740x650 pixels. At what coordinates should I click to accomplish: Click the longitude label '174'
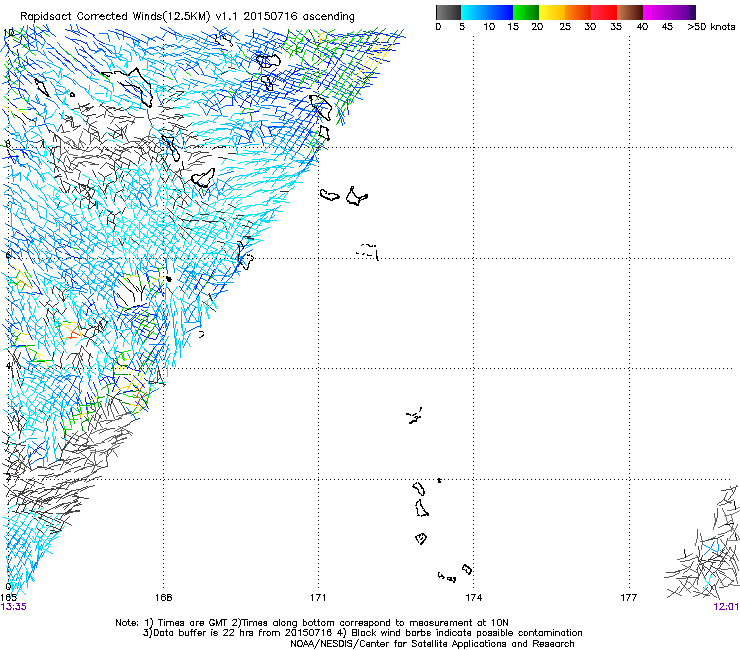(x=473, y=598)
